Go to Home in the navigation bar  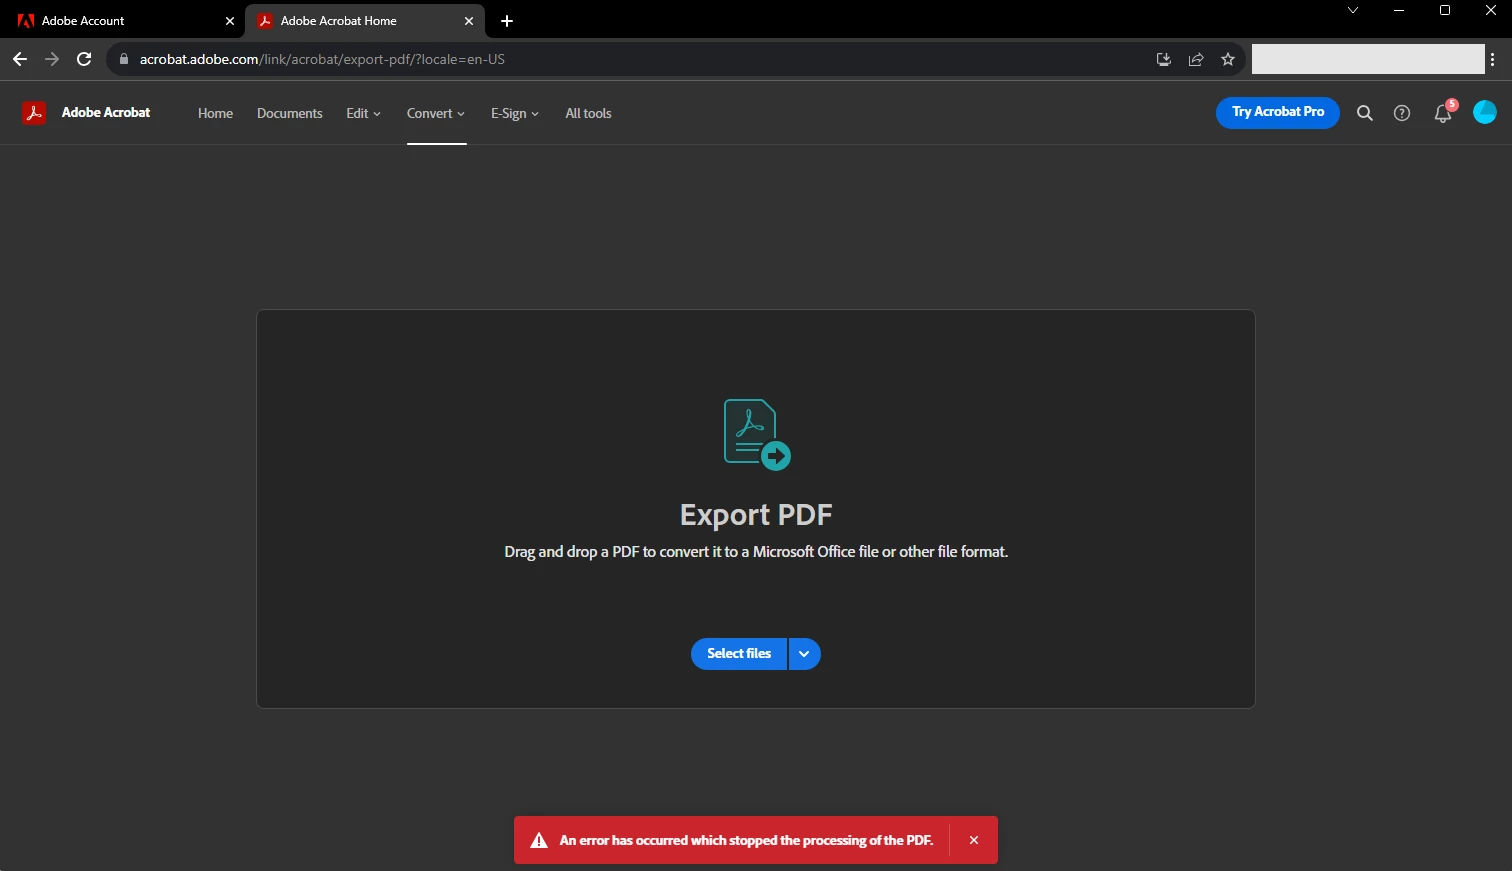[215, 113]
